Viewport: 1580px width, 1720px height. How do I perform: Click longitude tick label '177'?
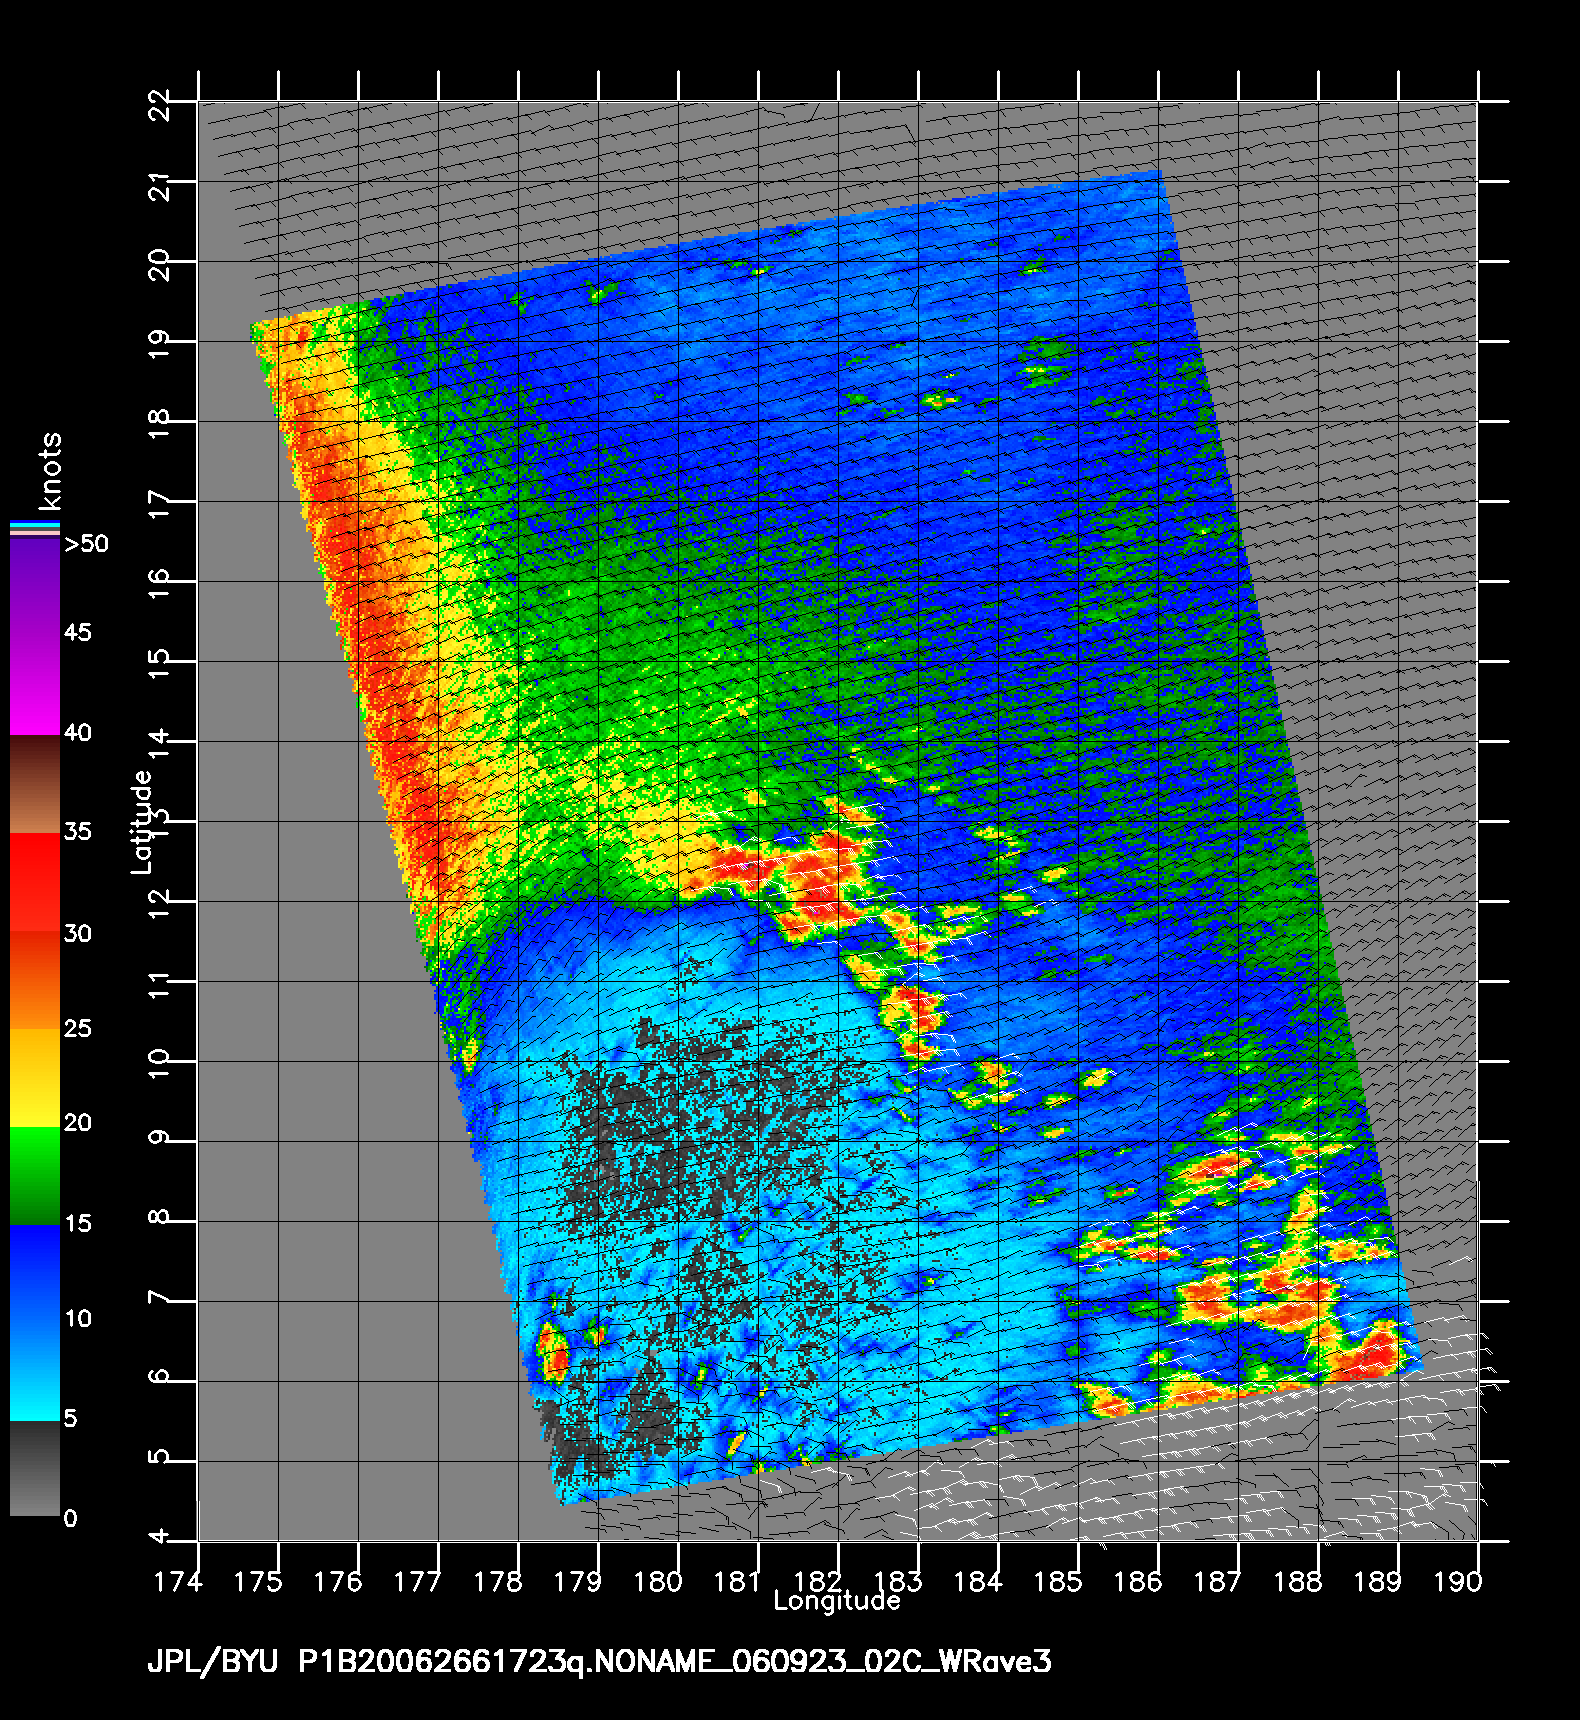coord(418,1581)
